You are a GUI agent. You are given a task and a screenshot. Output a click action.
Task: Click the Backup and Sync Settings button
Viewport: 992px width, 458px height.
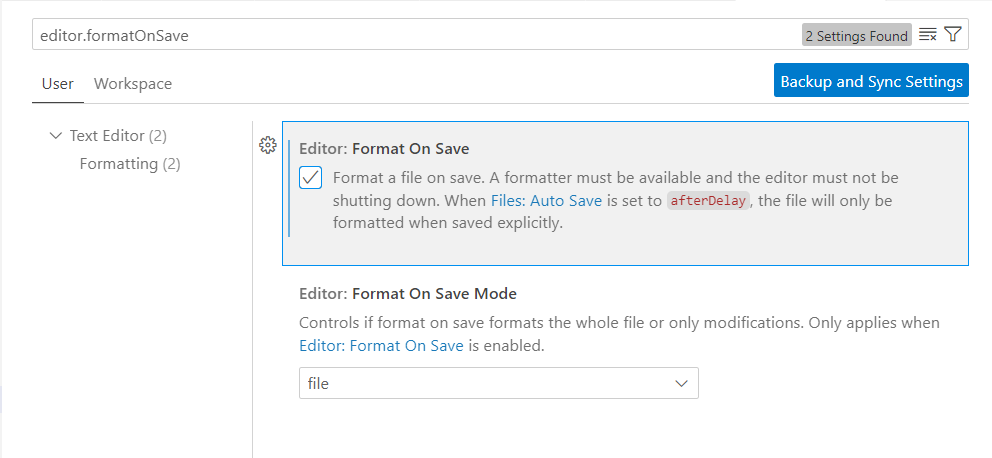871,81
